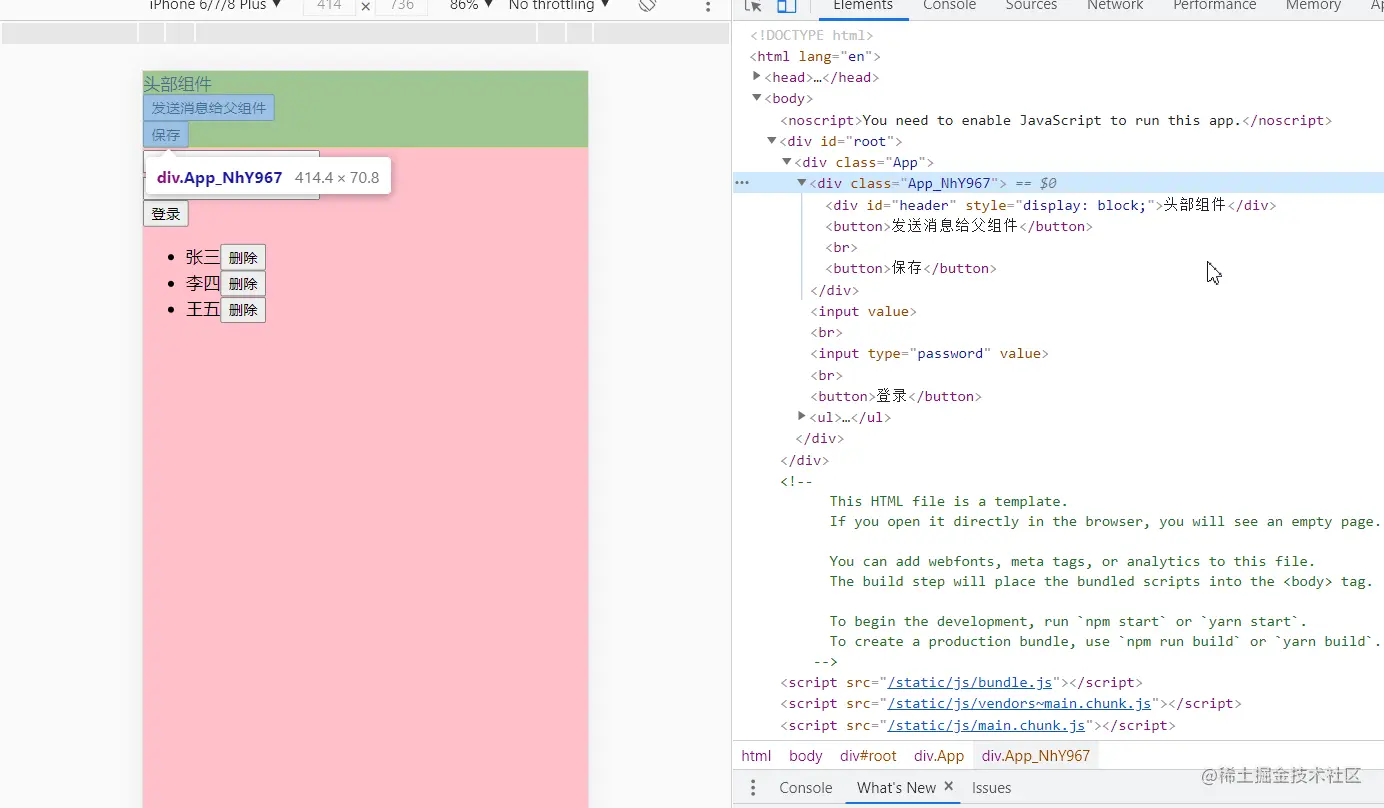Open the vendors~main.chunk.js script link

point(1019,704)
